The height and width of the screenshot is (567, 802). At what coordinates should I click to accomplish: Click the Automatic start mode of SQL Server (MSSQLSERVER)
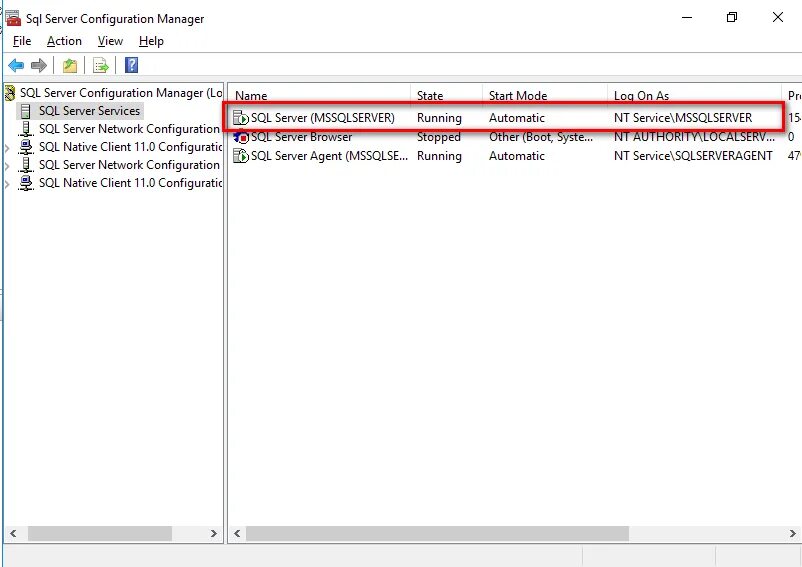[x=517, y=118]
